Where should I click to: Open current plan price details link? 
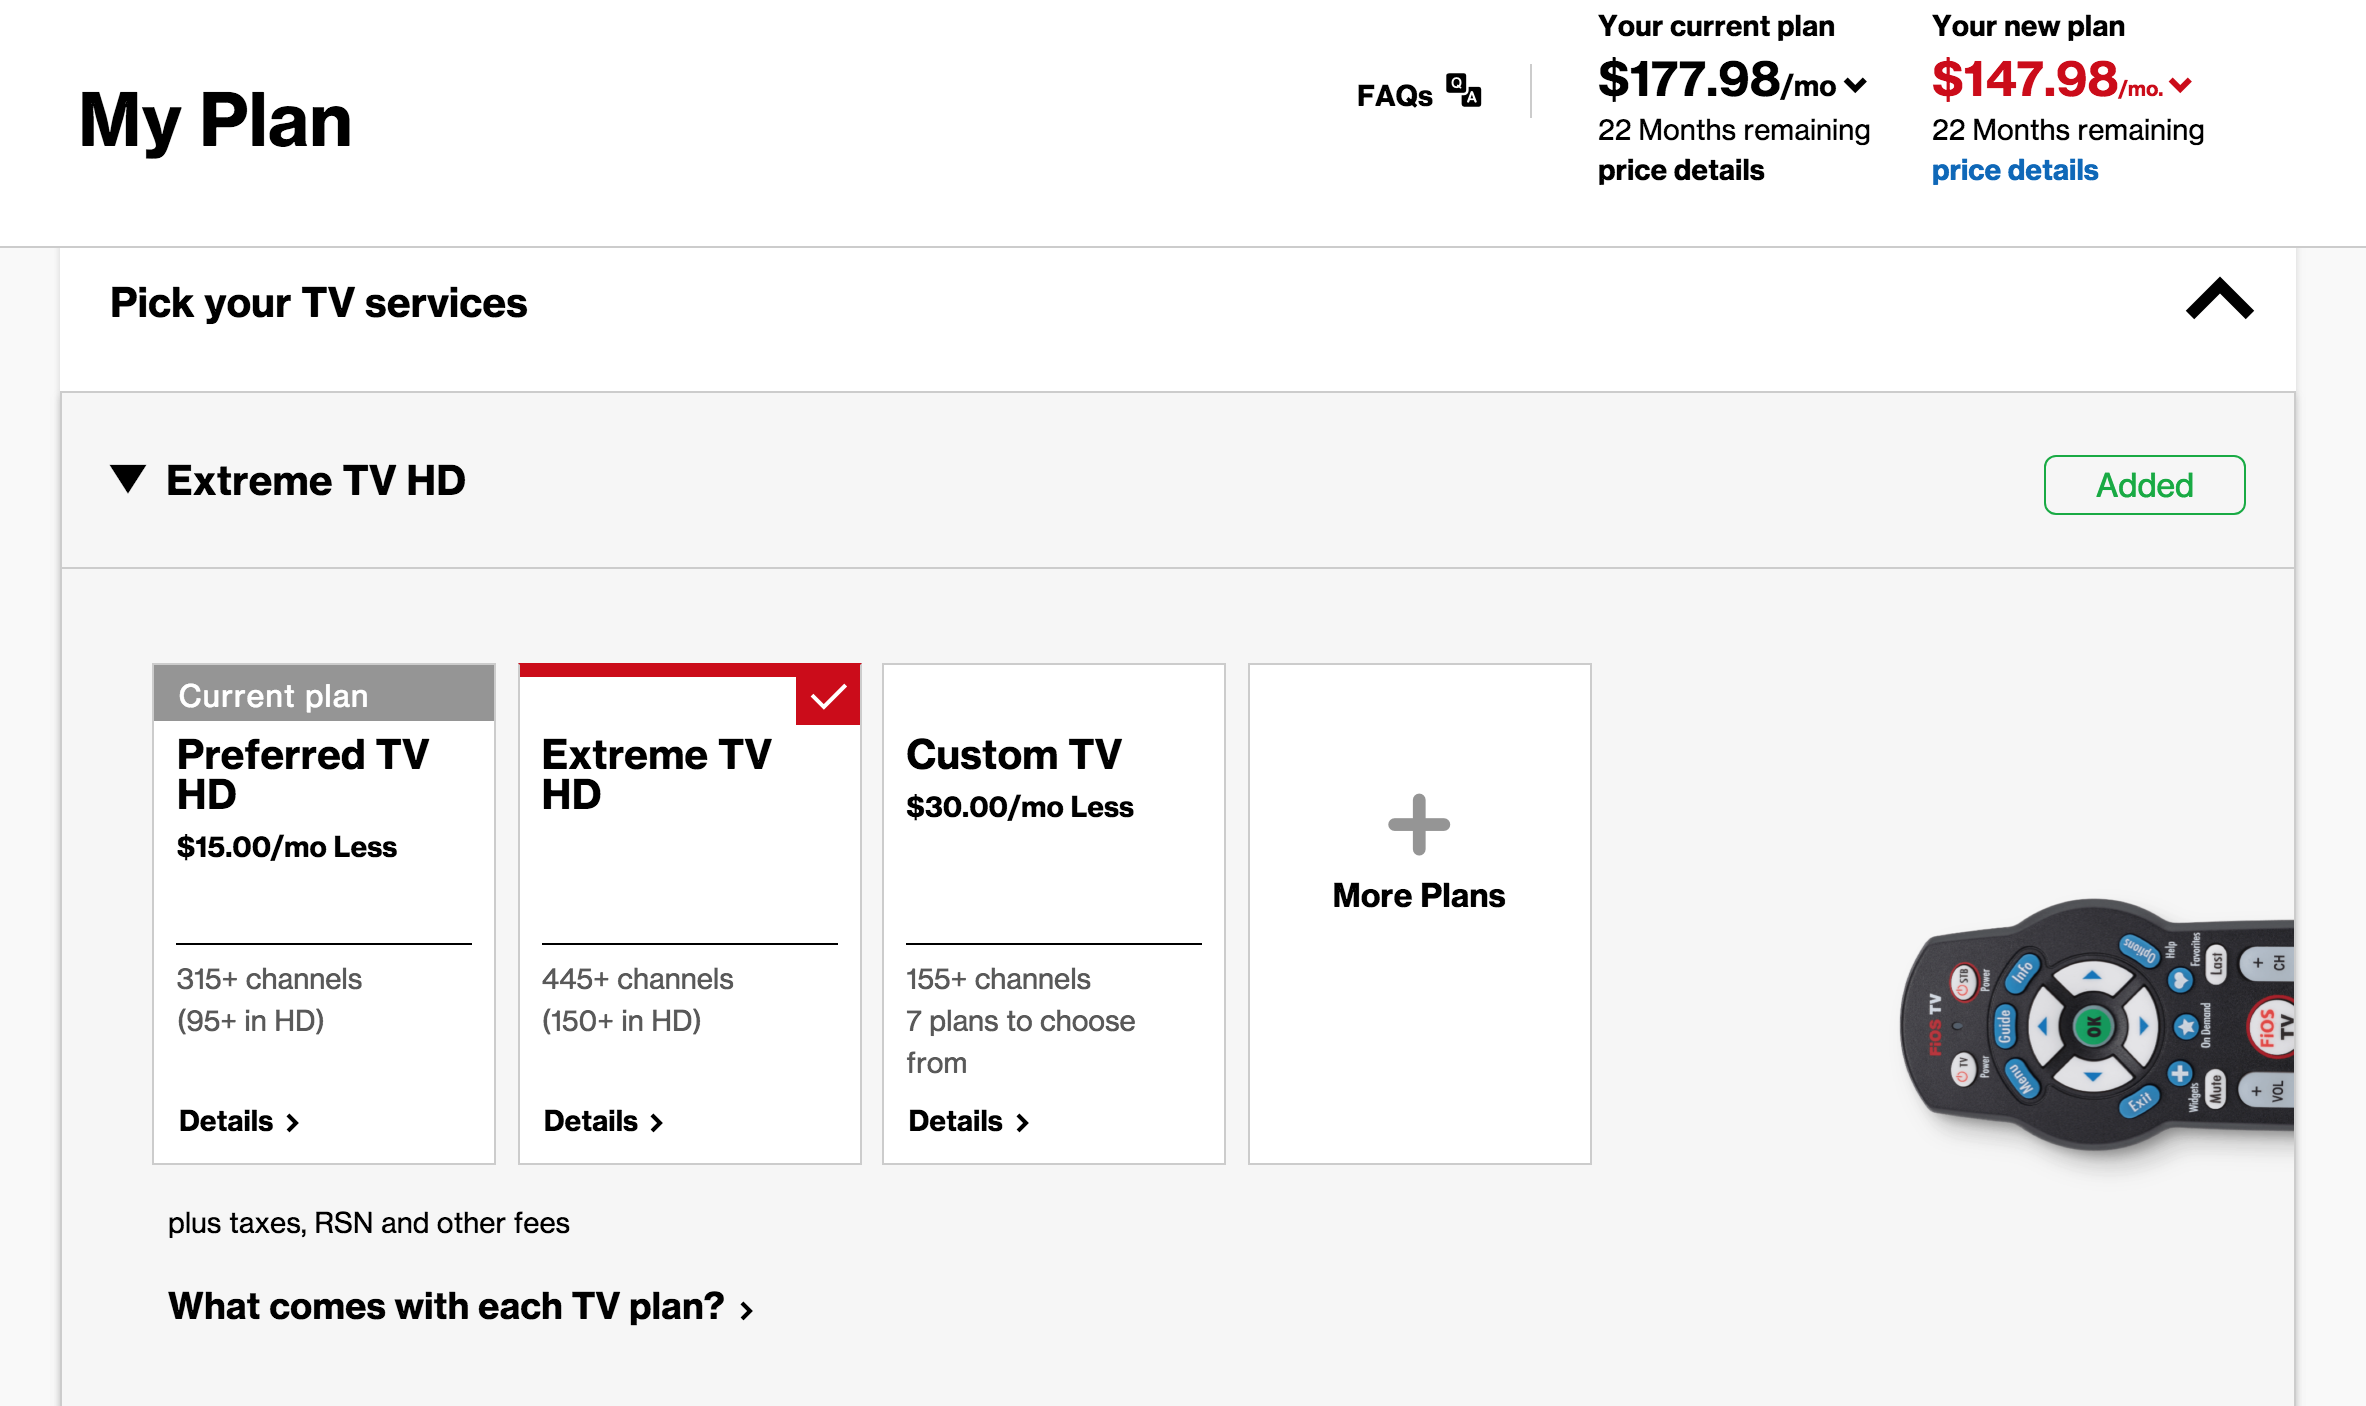(1680, 170)
